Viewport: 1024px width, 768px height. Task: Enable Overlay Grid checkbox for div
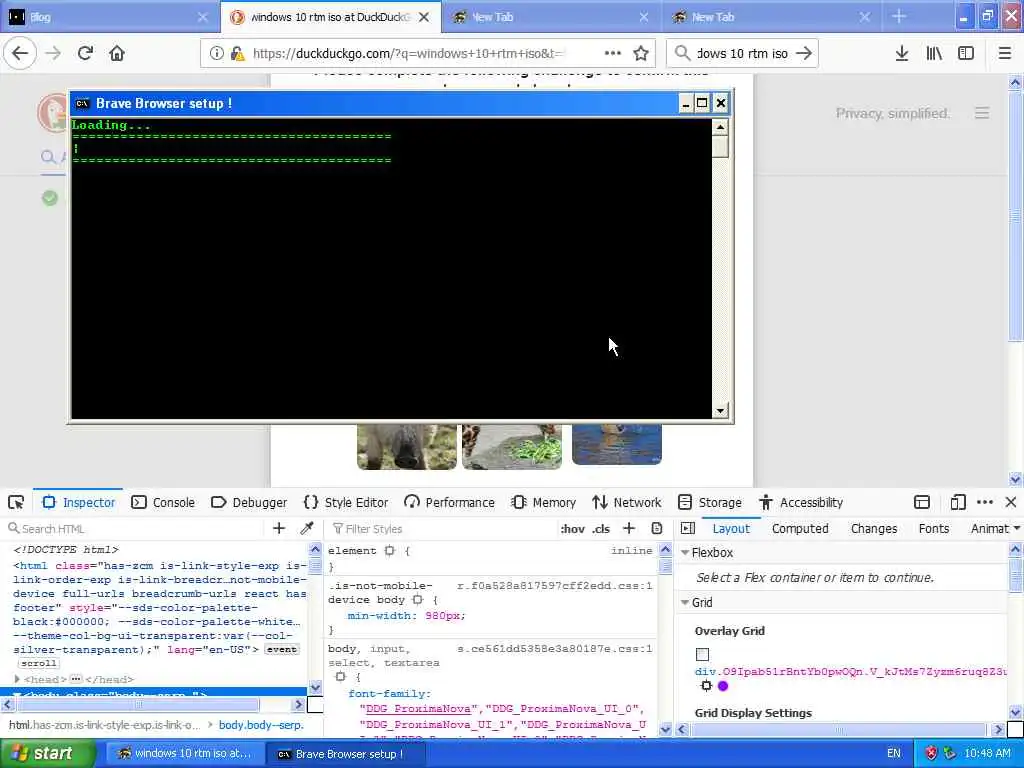(702, 654)
